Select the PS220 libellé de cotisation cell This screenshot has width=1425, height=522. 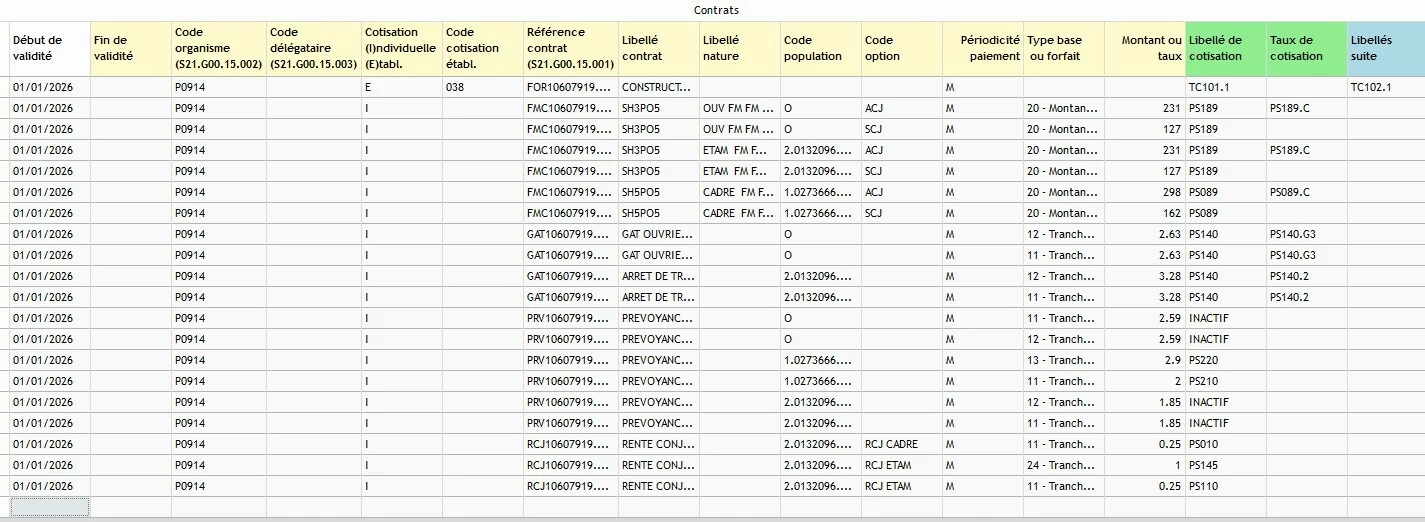[1226, 360]
